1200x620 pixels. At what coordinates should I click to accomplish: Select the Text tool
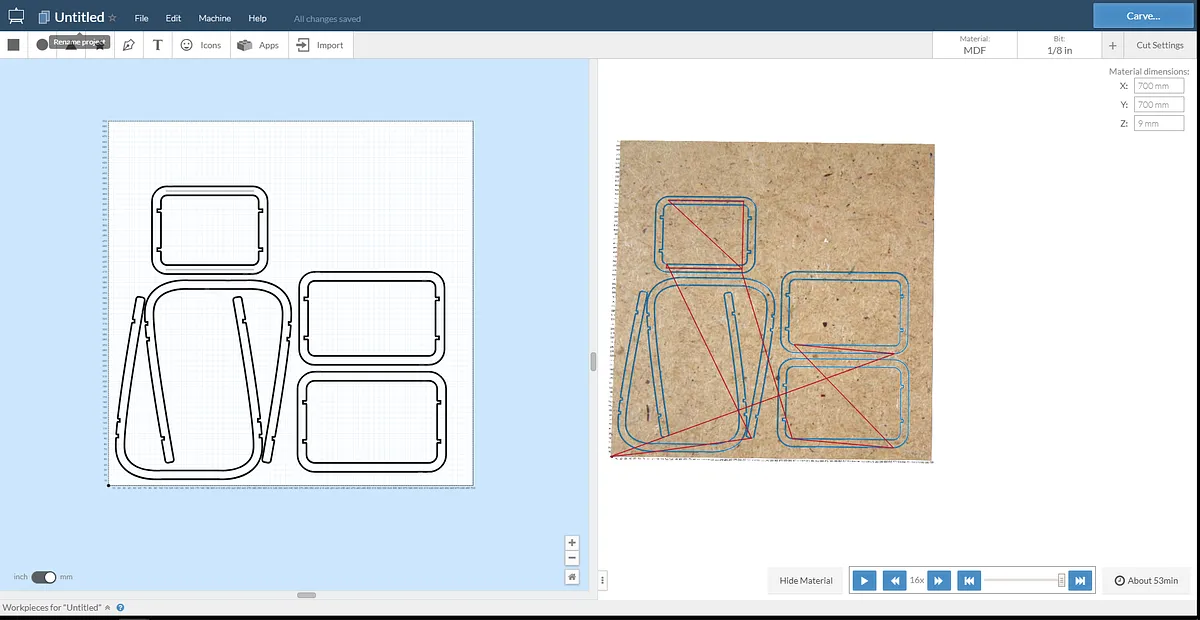pyautogui.click(x=158, y=45)
